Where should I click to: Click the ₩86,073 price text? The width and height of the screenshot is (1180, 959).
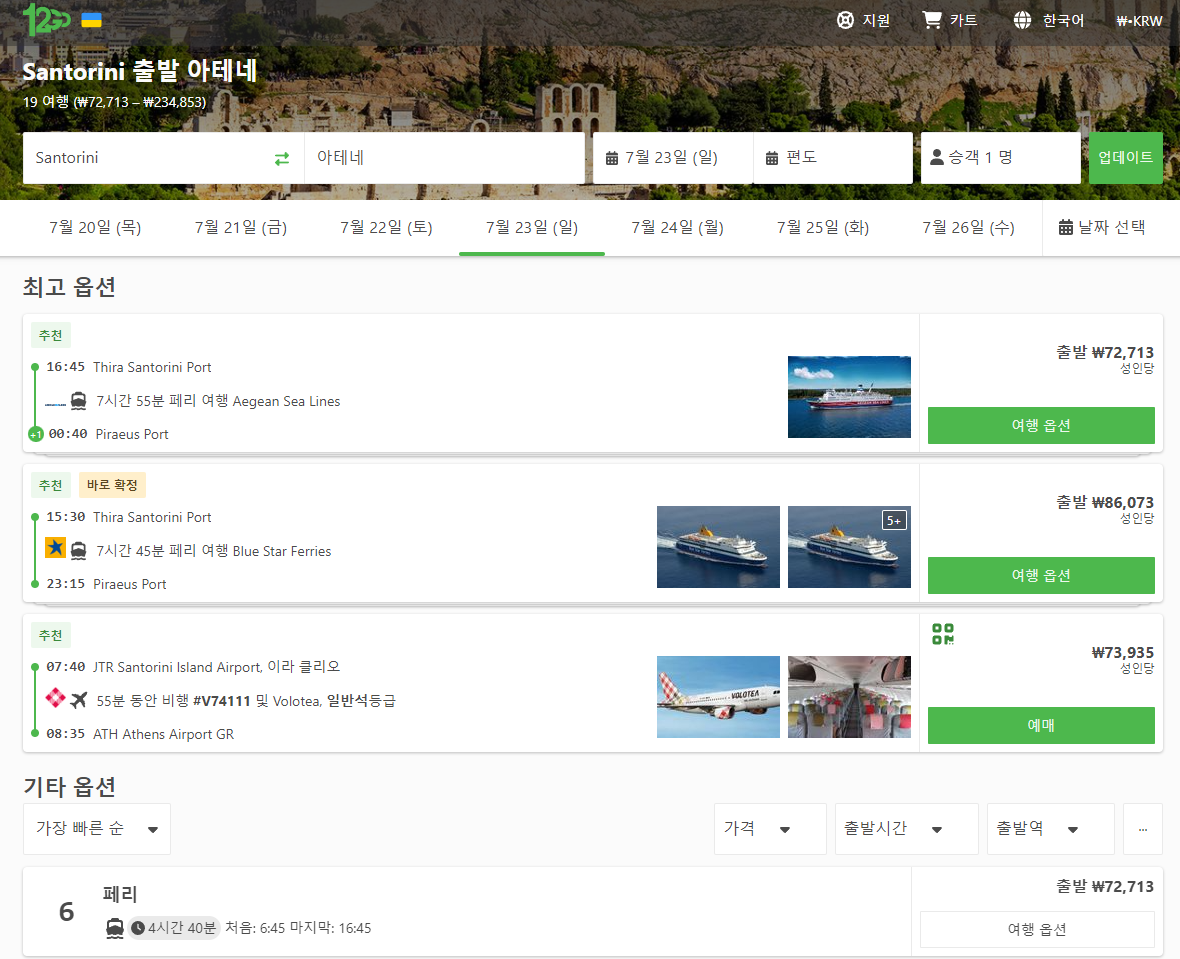(x=1122, y=502)
